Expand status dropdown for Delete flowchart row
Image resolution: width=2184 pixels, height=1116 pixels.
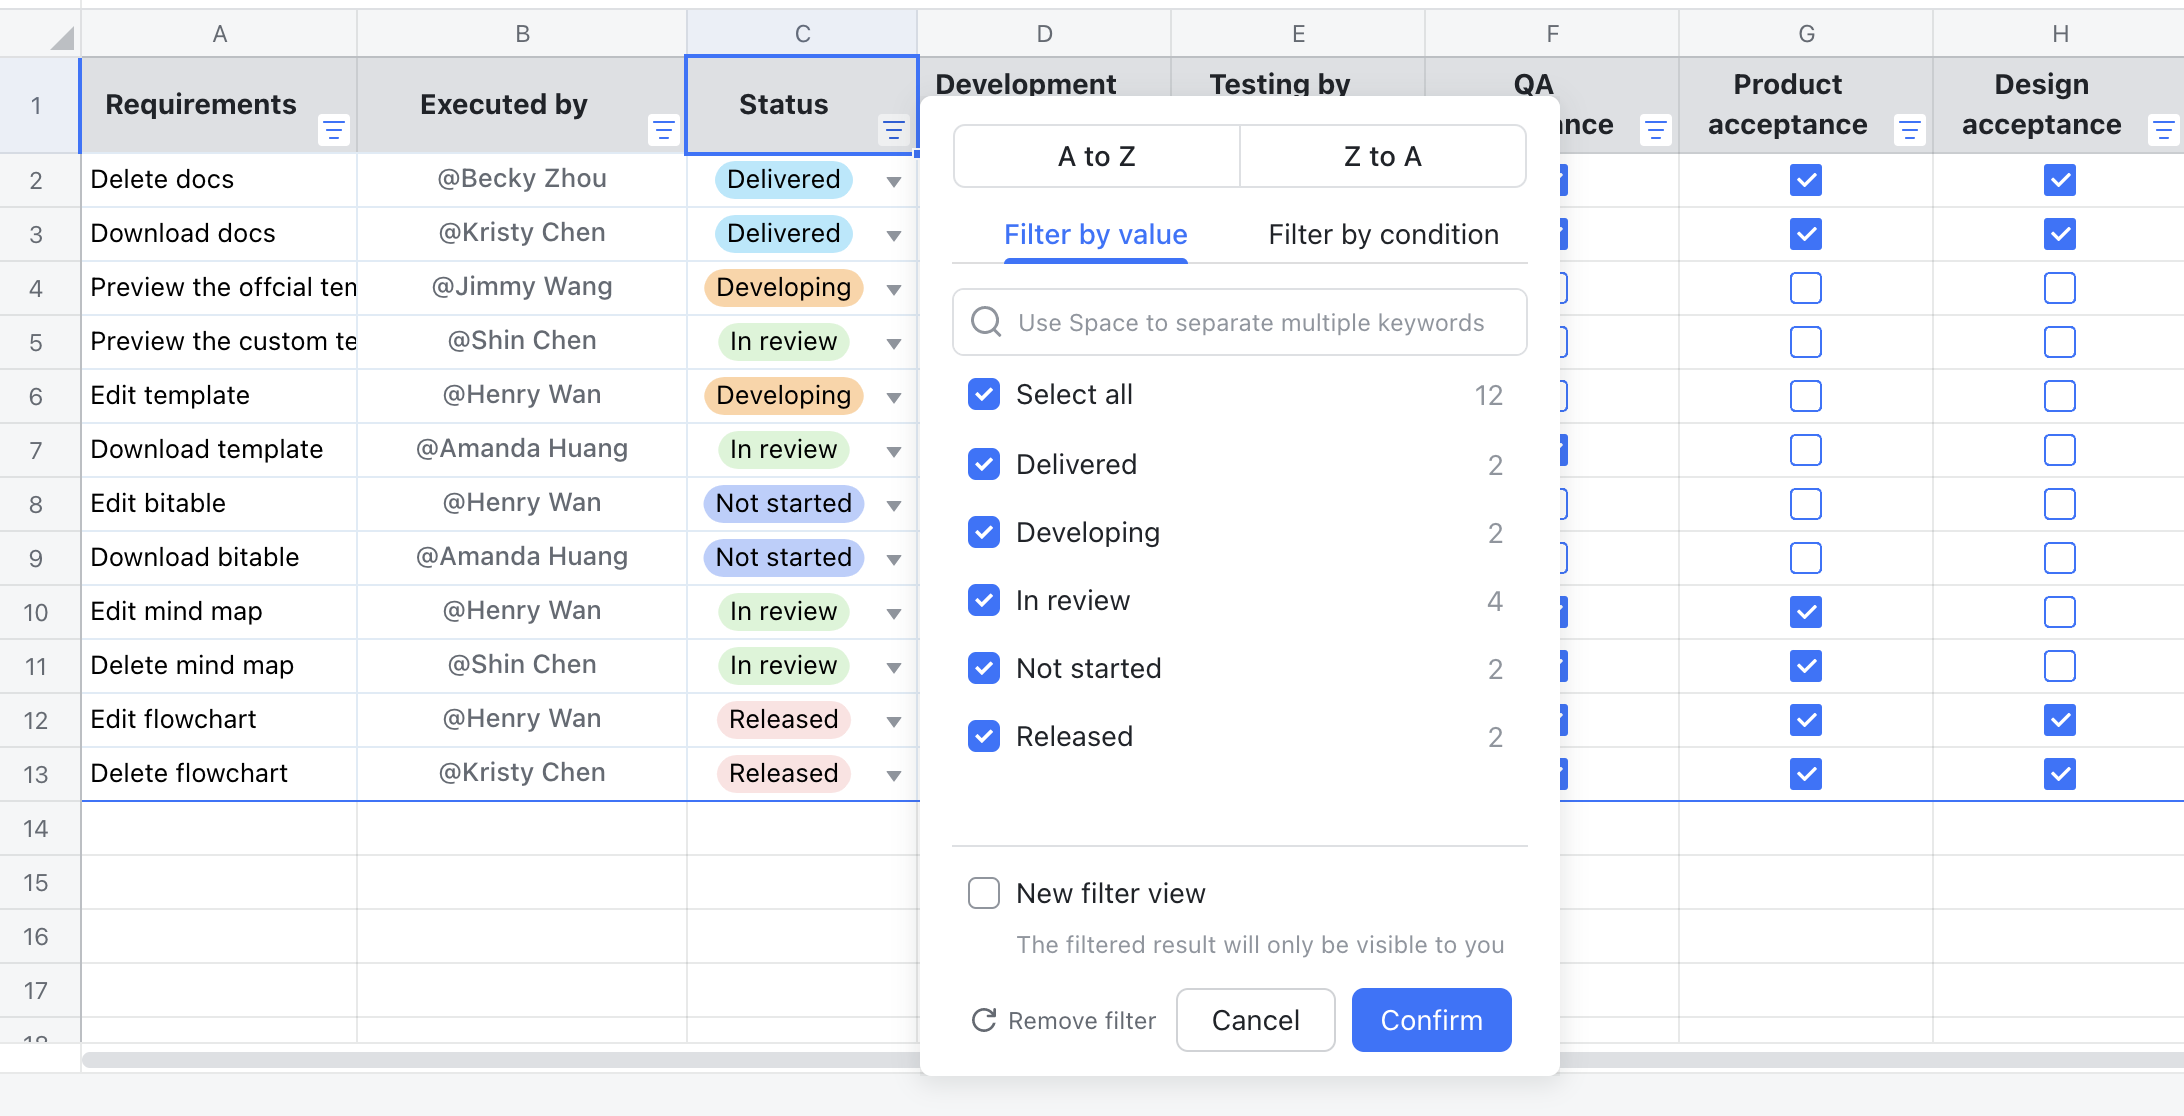point(894,775)
